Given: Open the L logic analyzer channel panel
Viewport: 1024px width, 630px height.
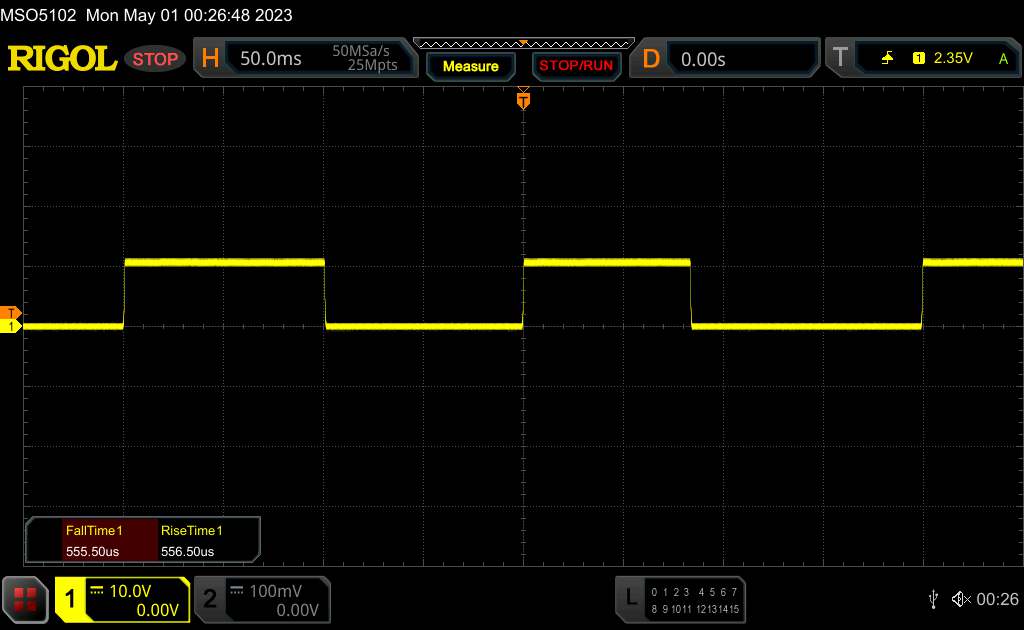Looking at the screenshot, I should point(680,599).
